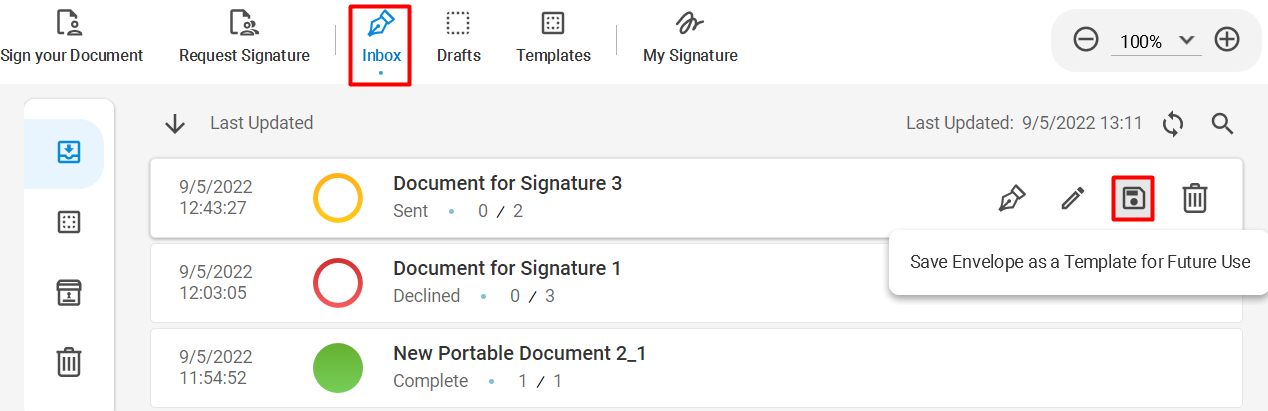Edit Document for Signature 3 with pencil

pos(1073,198)
